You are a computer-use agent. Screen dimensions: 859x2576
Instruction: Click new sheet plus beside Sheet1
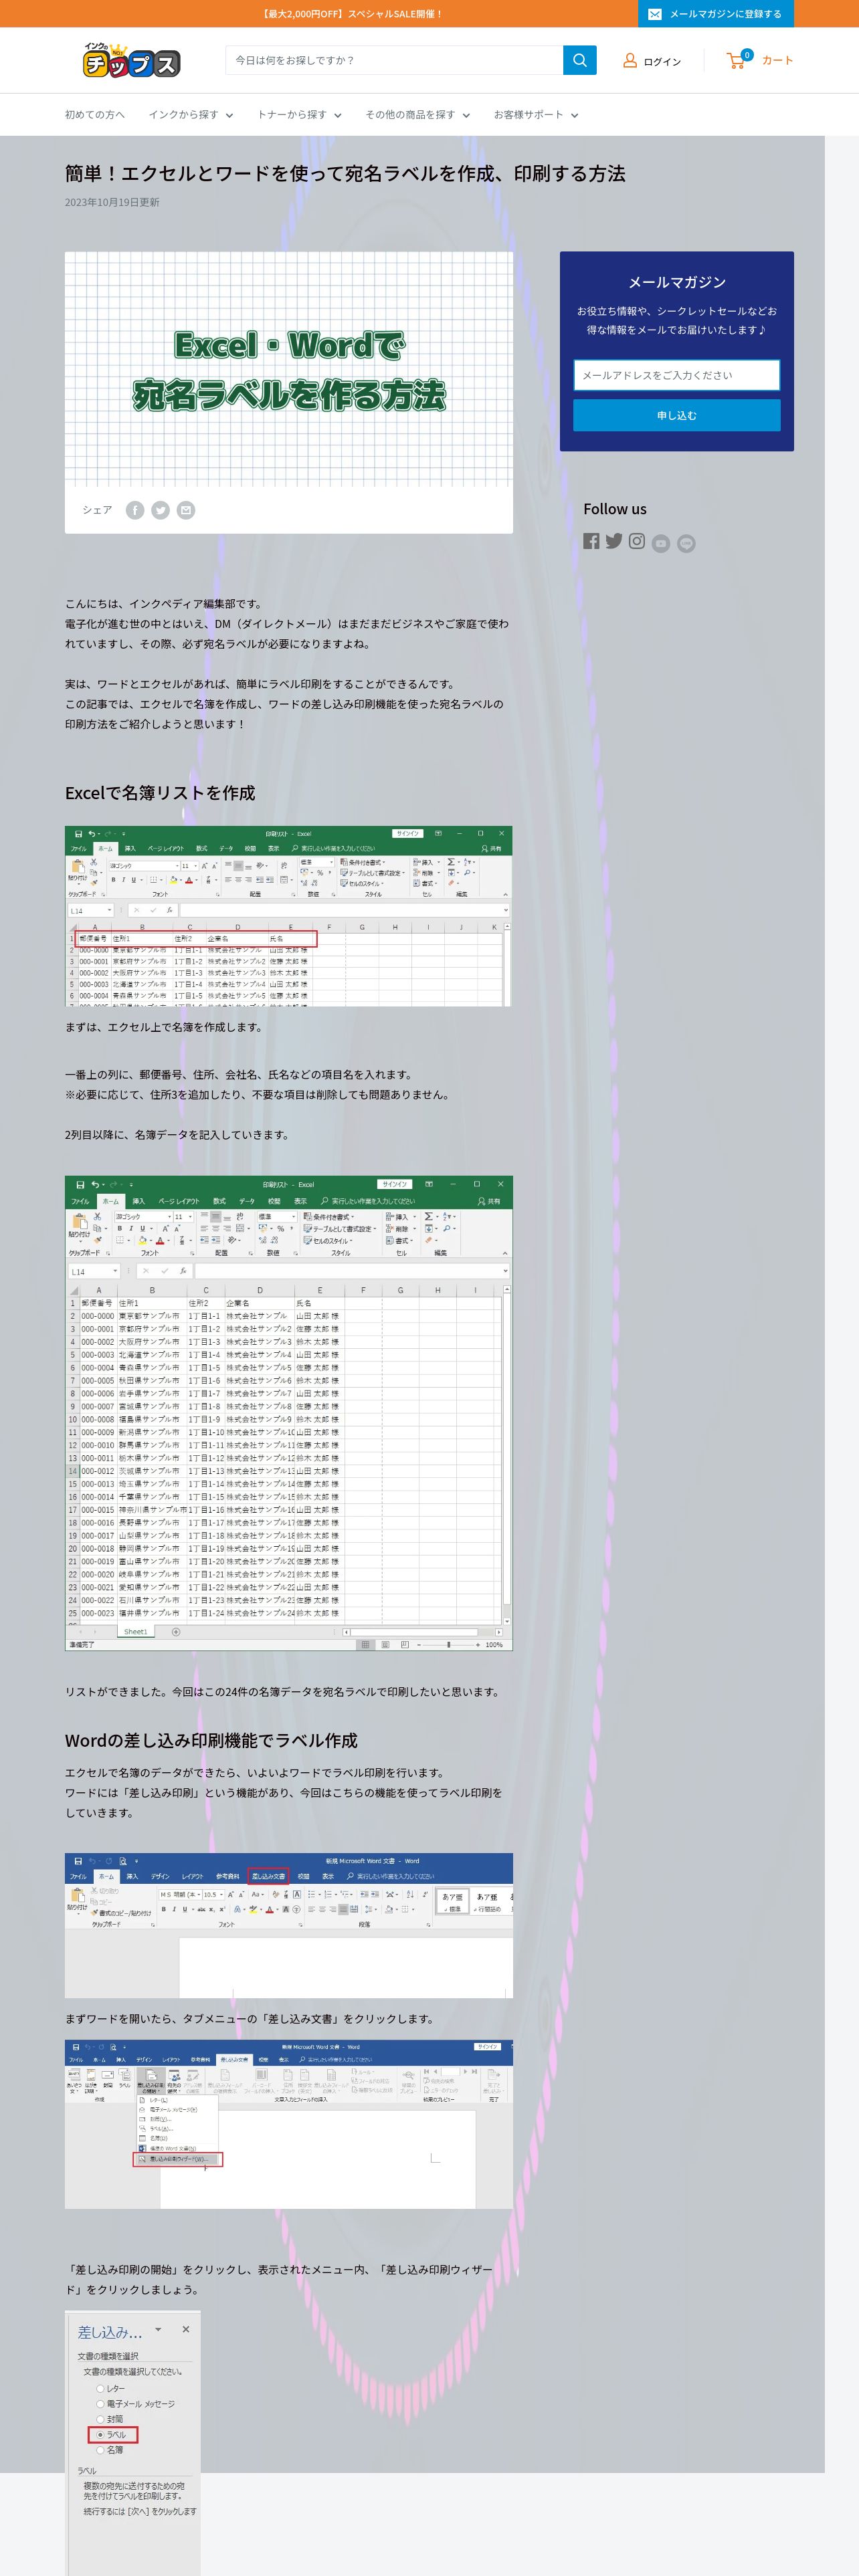click(x=176, y=1632)
